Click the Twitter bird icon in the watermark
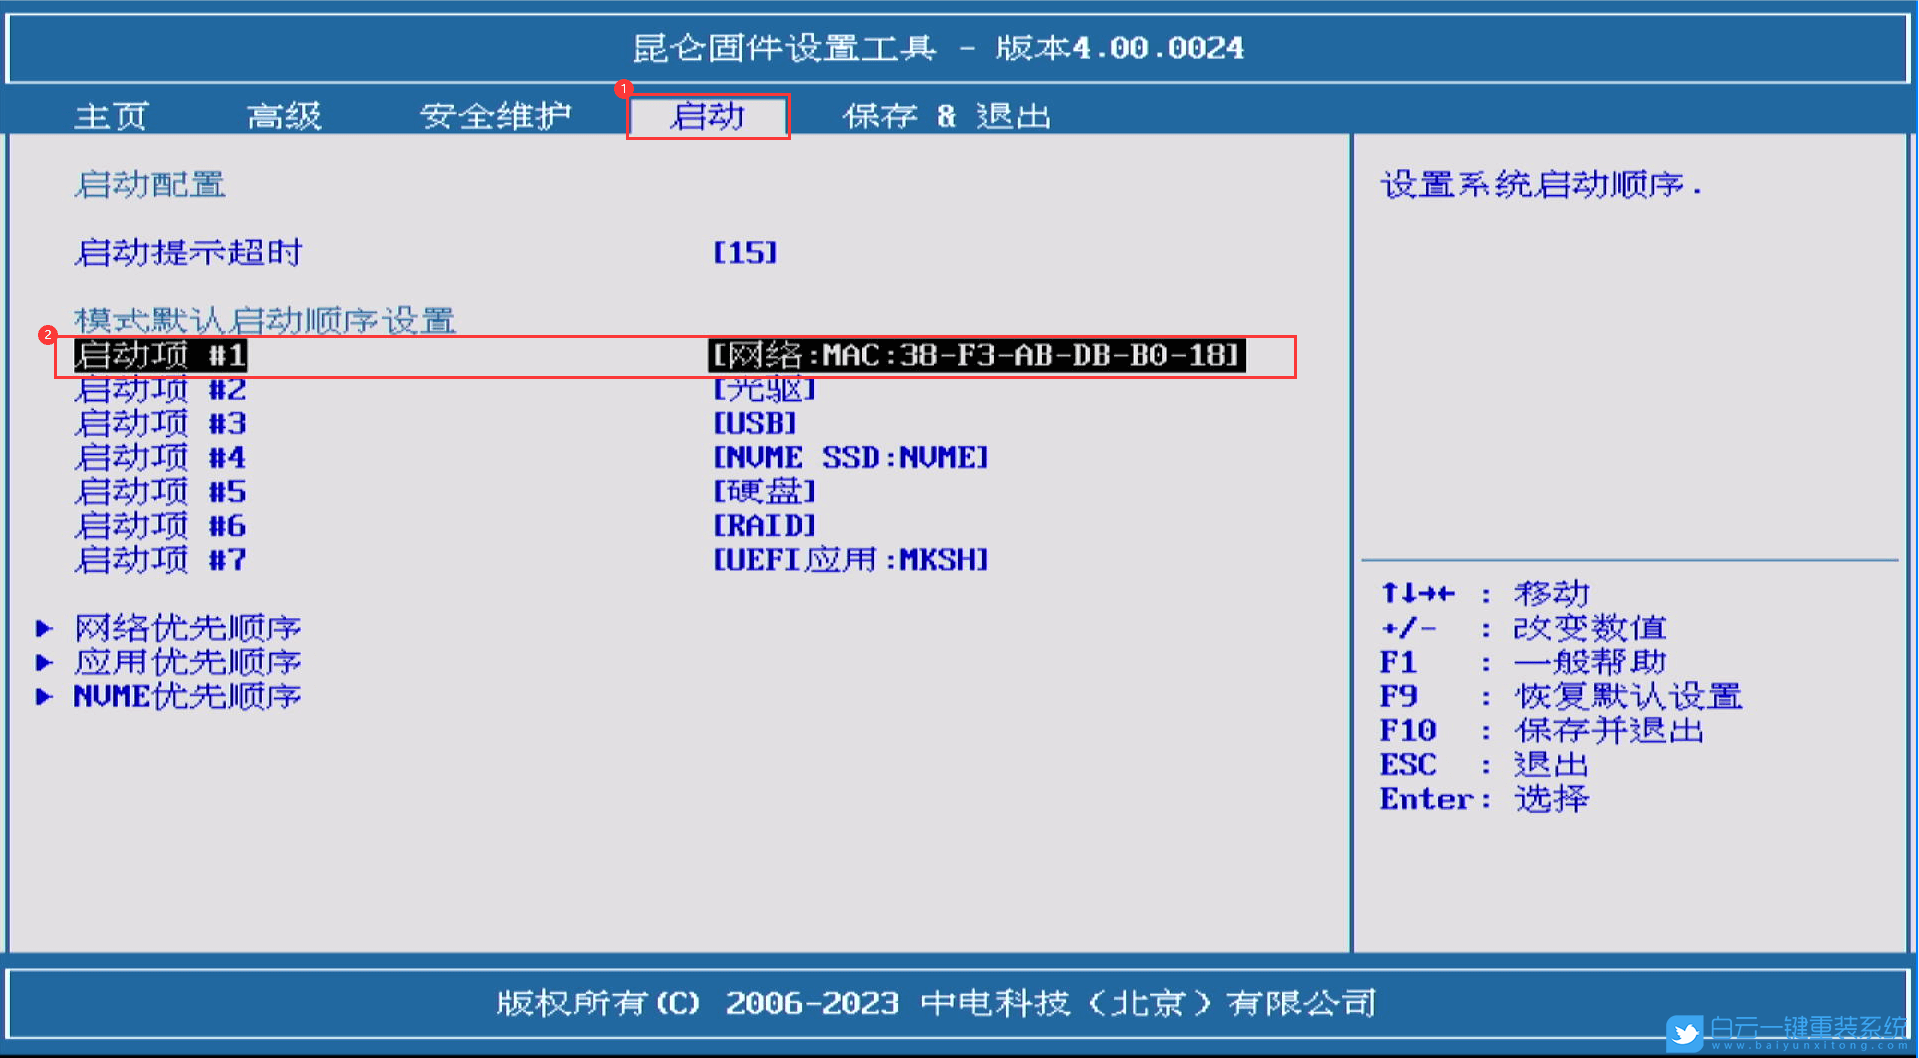 1685,1033
